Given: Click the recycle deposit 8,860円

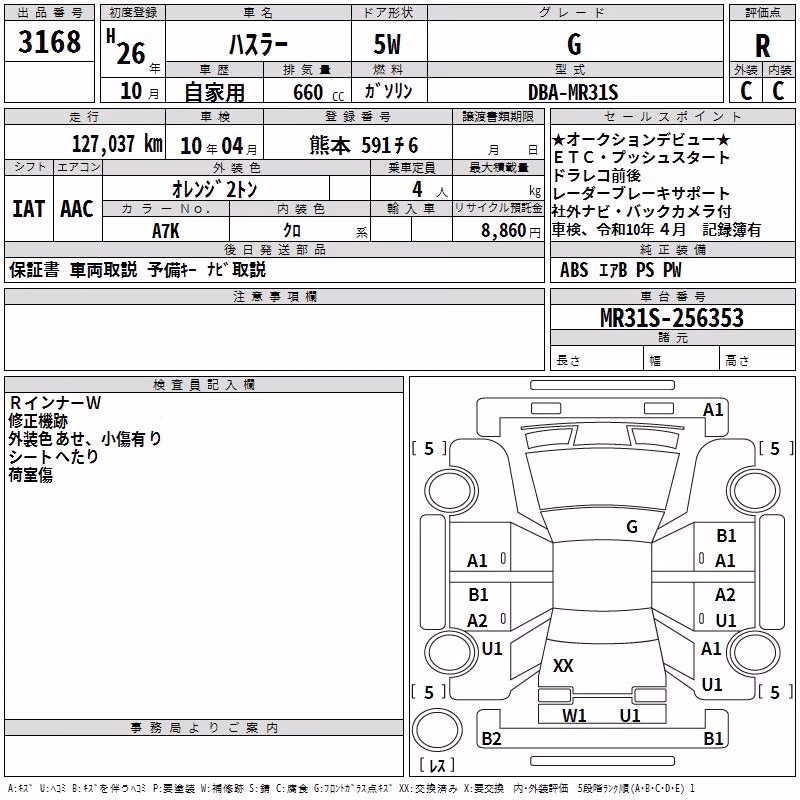Looking at the screenshot, I should (x=511, y=231).
